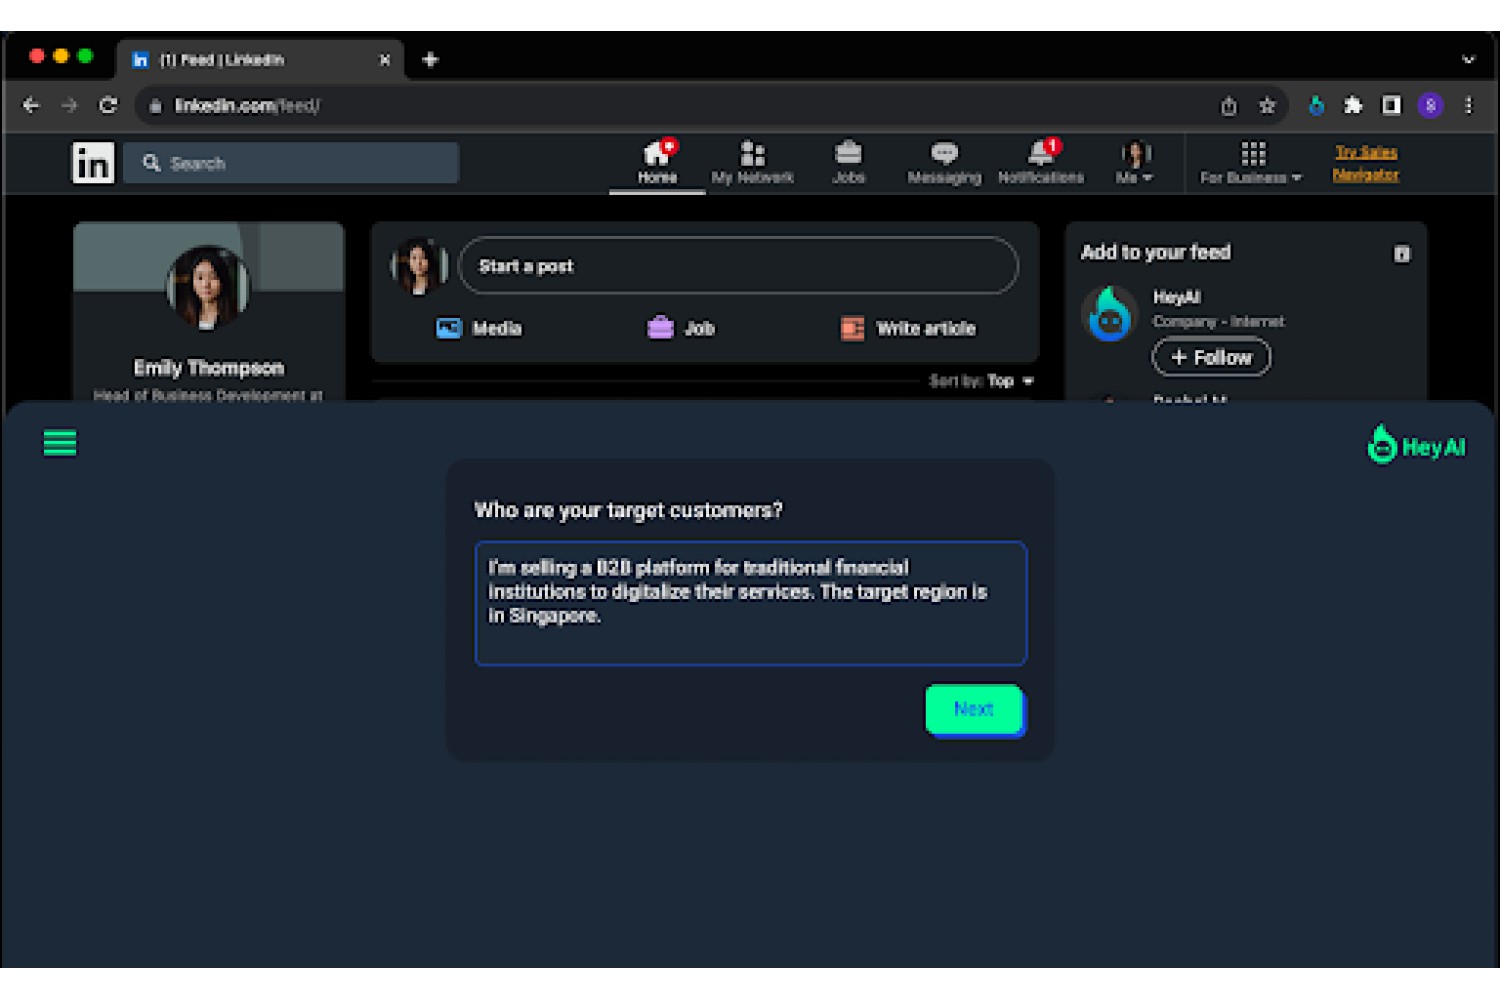The height and width of the screenshot is (1000, 1500).
Task: Reload the LinkedIn page
Action: [x=108, y=105]
